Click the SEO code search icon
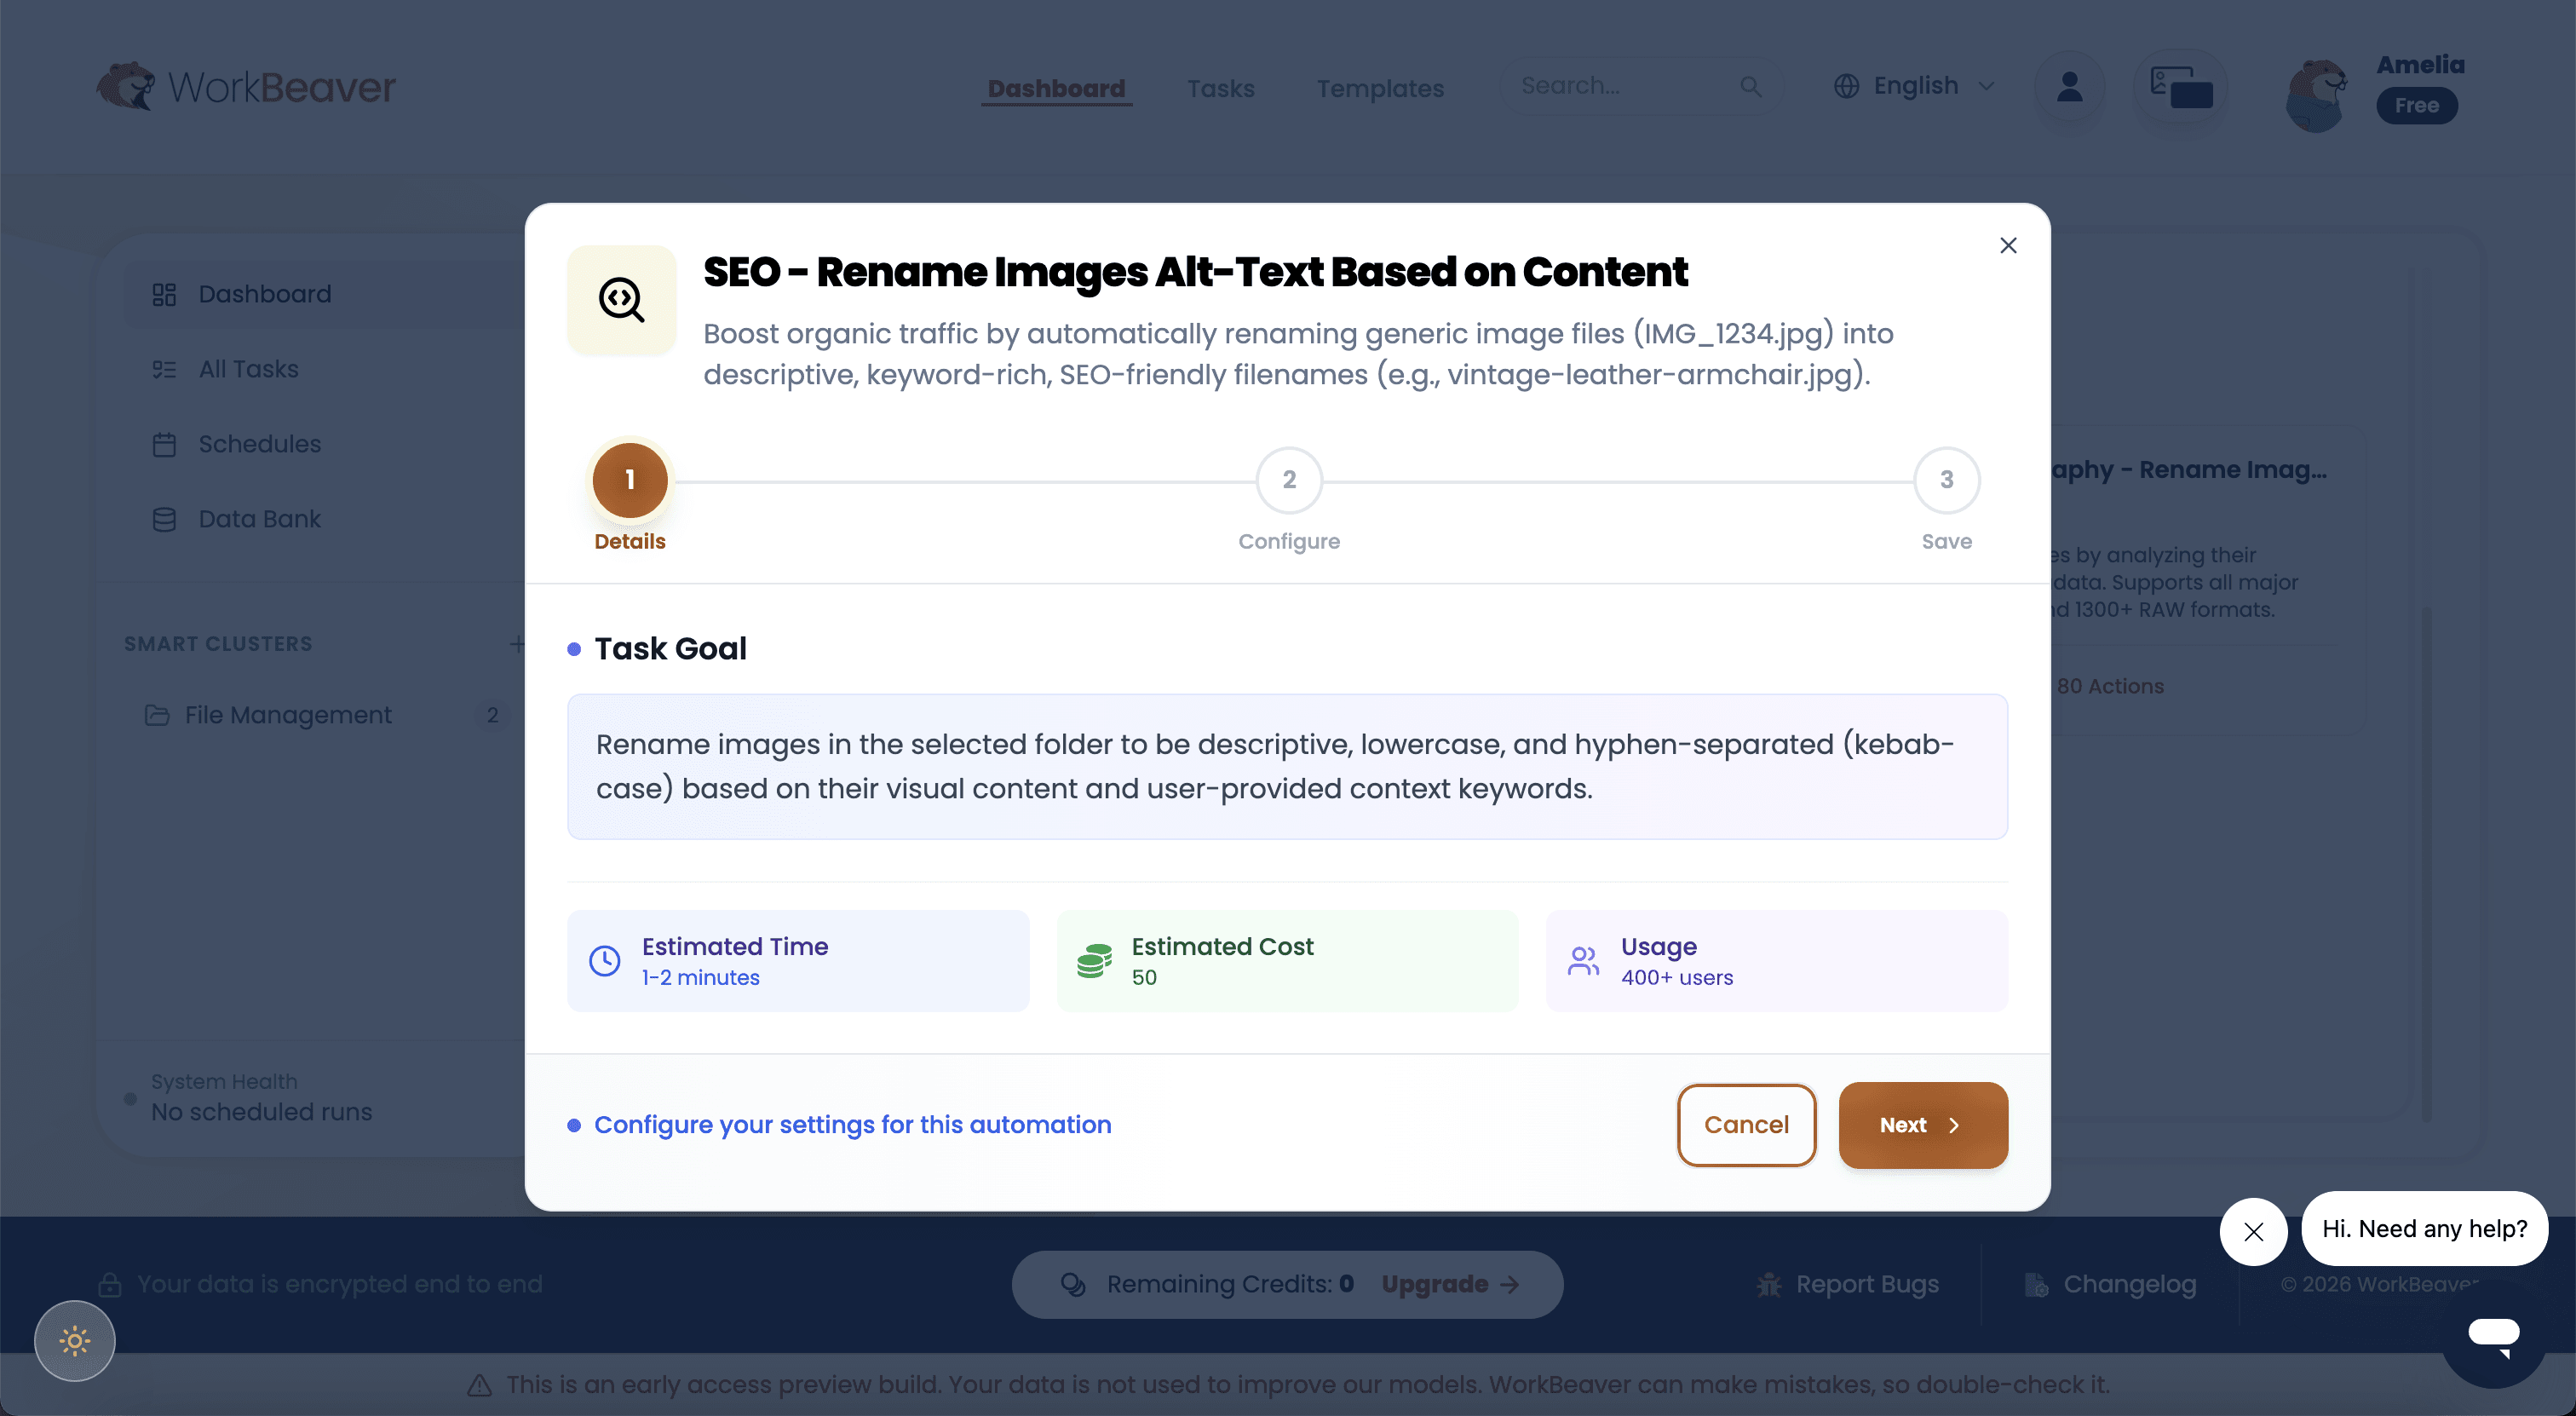 tap(621, 300)
